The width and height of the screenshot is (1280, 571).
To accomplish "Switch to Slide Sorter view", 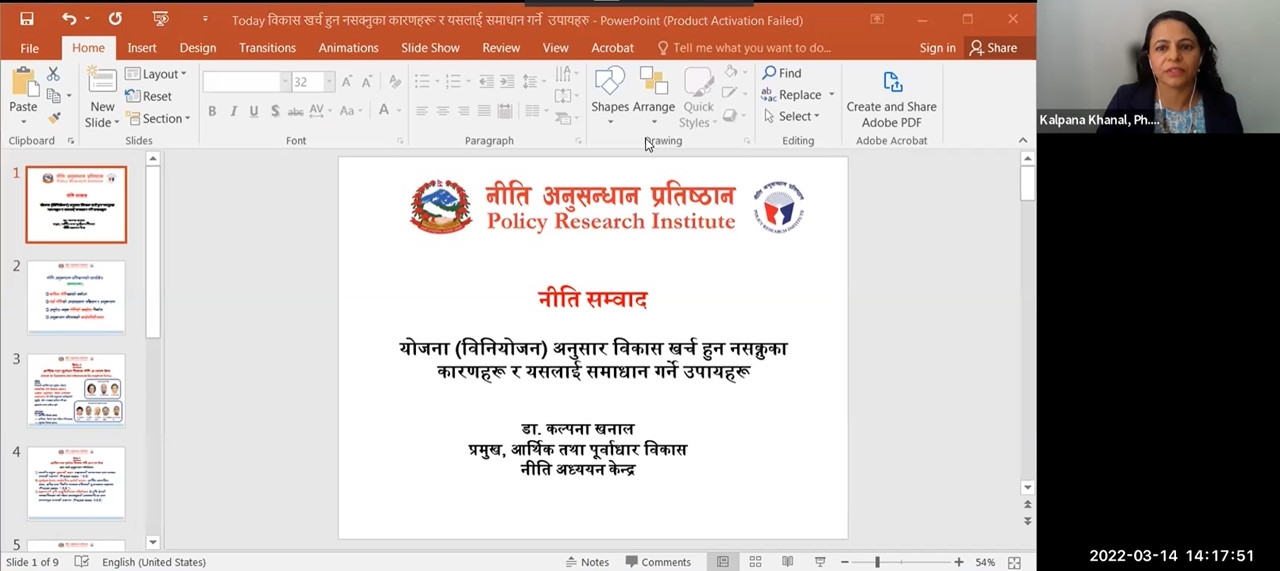I will click(x=755, y=562).
